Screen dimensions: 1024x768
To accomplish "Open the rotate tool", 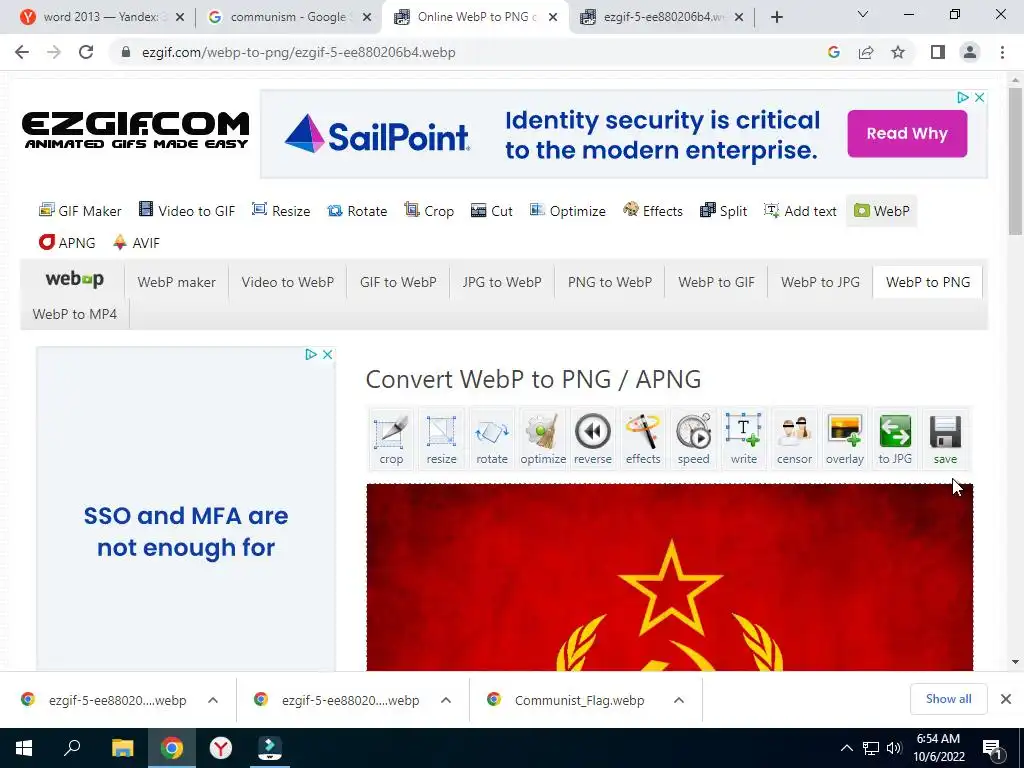I will pyautogui.click(x=492, y=438).
